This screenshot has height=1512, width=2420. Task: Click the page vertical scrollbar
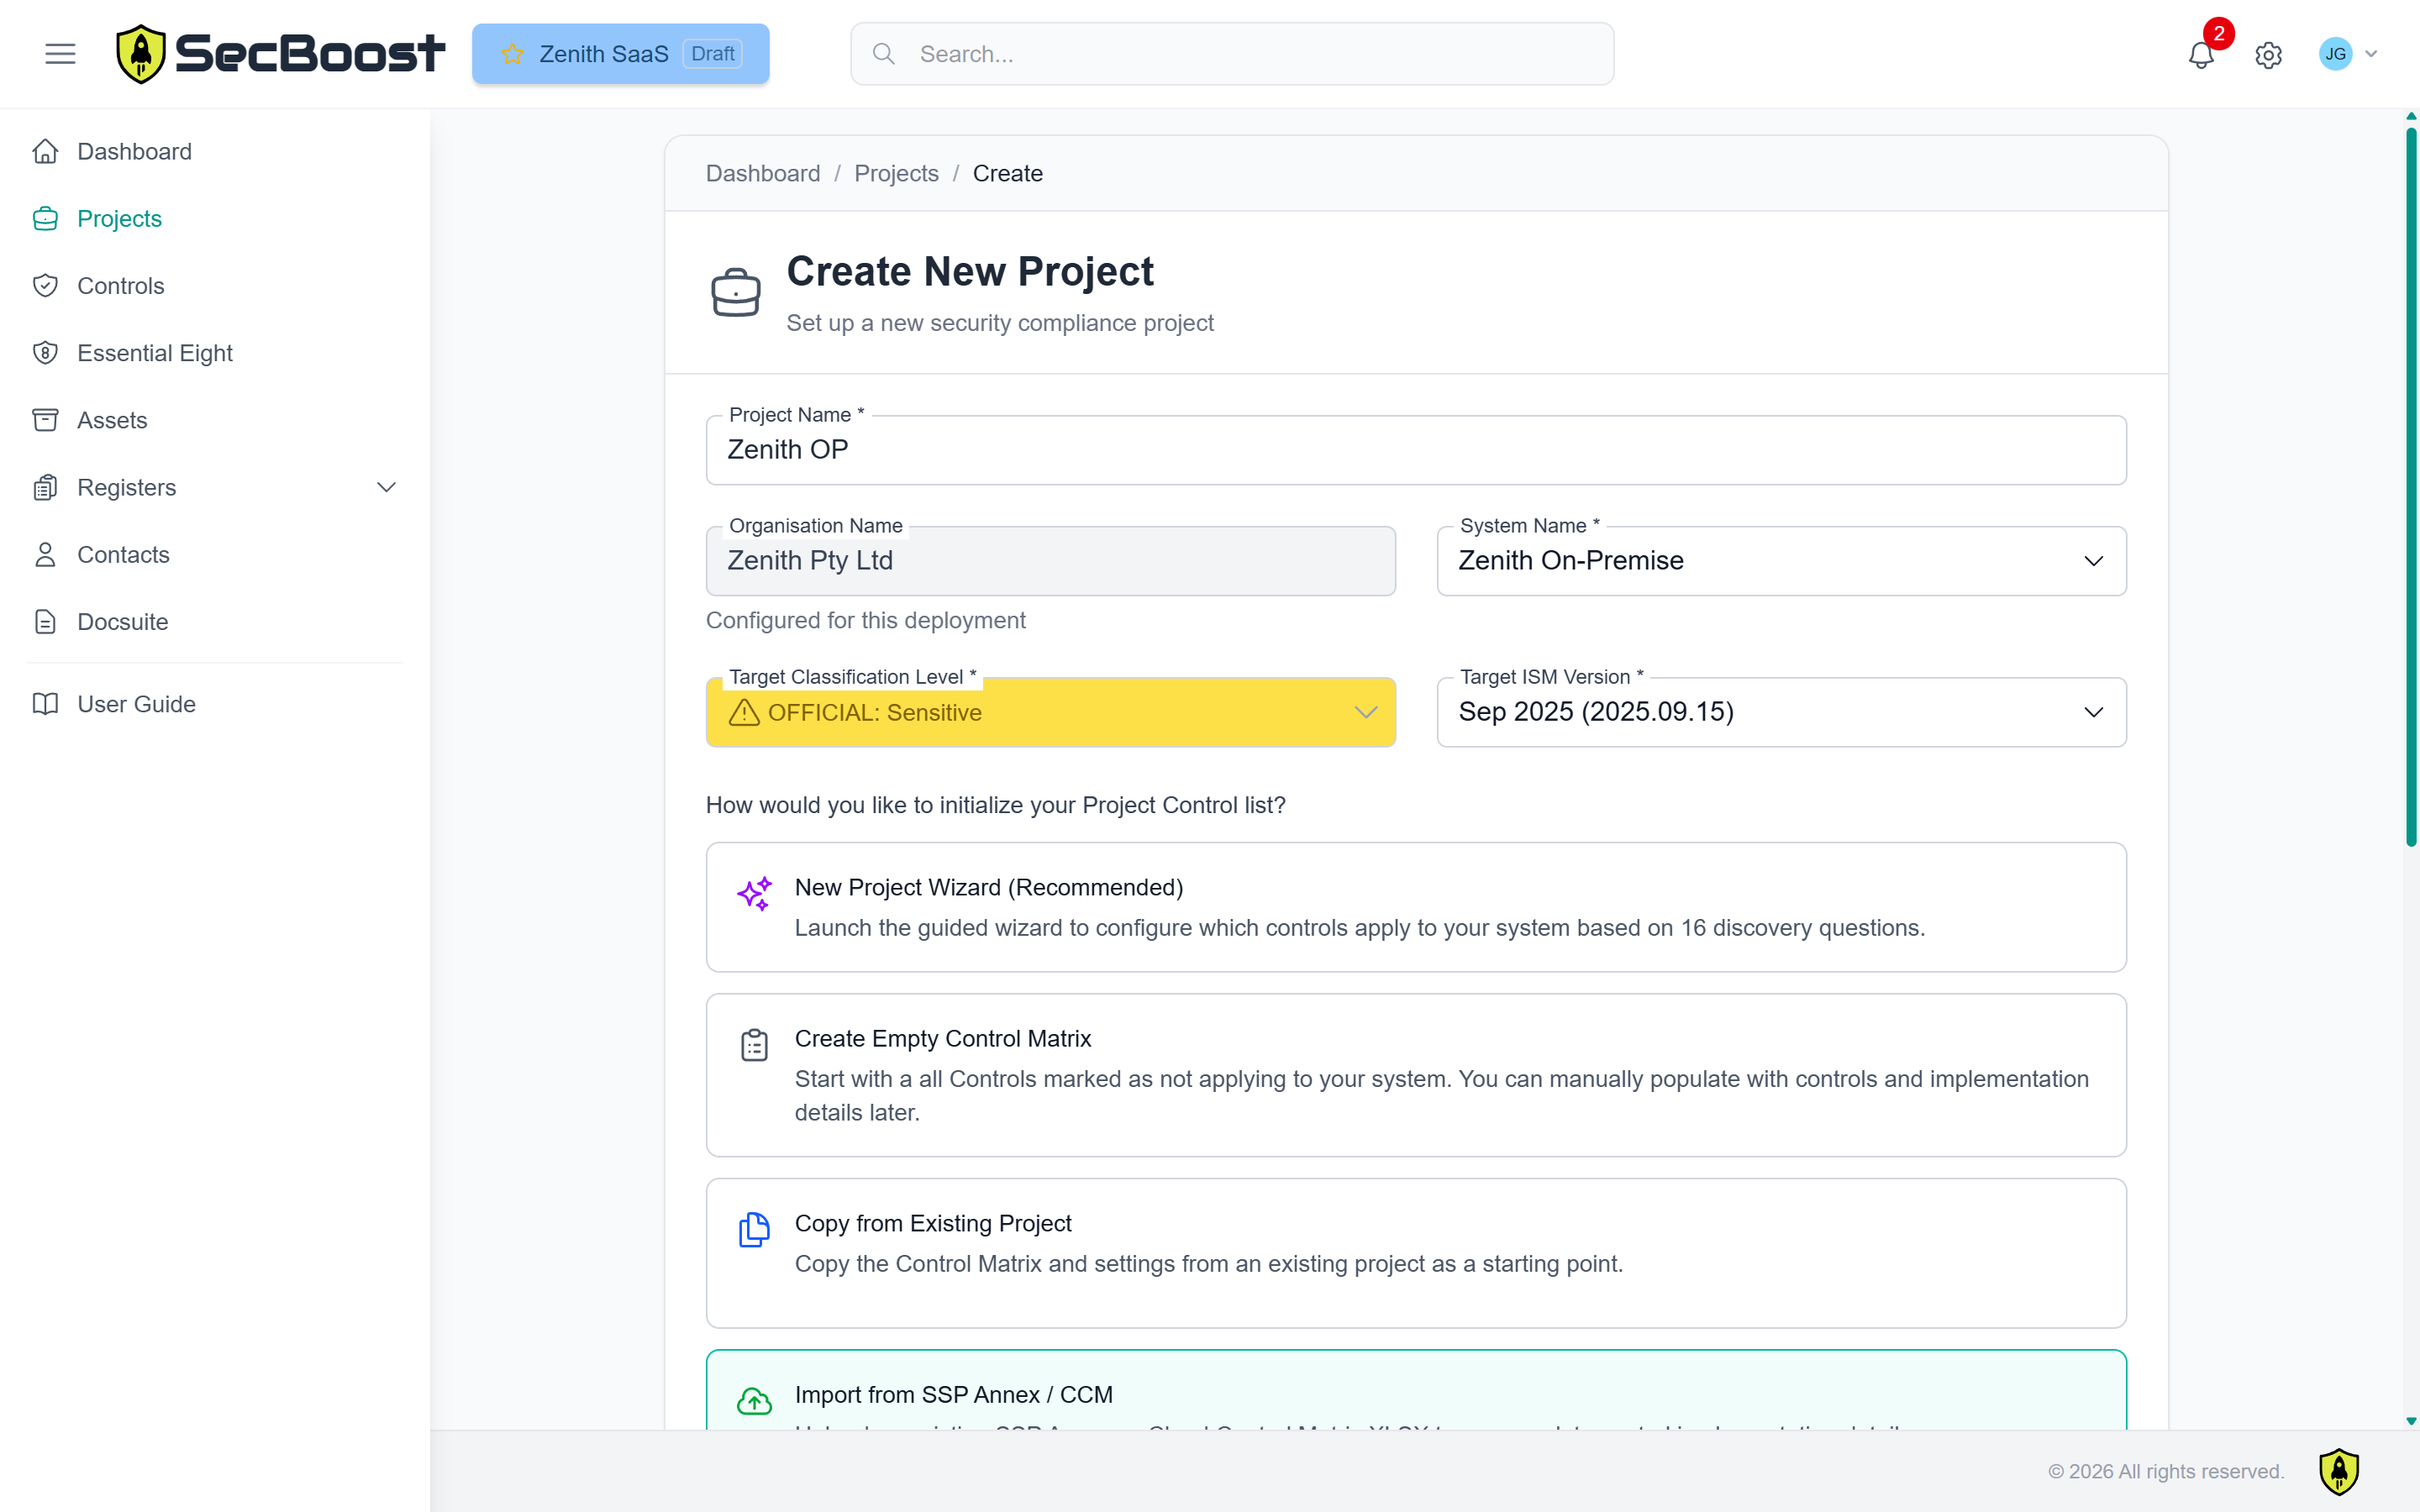pos(2410,480)
